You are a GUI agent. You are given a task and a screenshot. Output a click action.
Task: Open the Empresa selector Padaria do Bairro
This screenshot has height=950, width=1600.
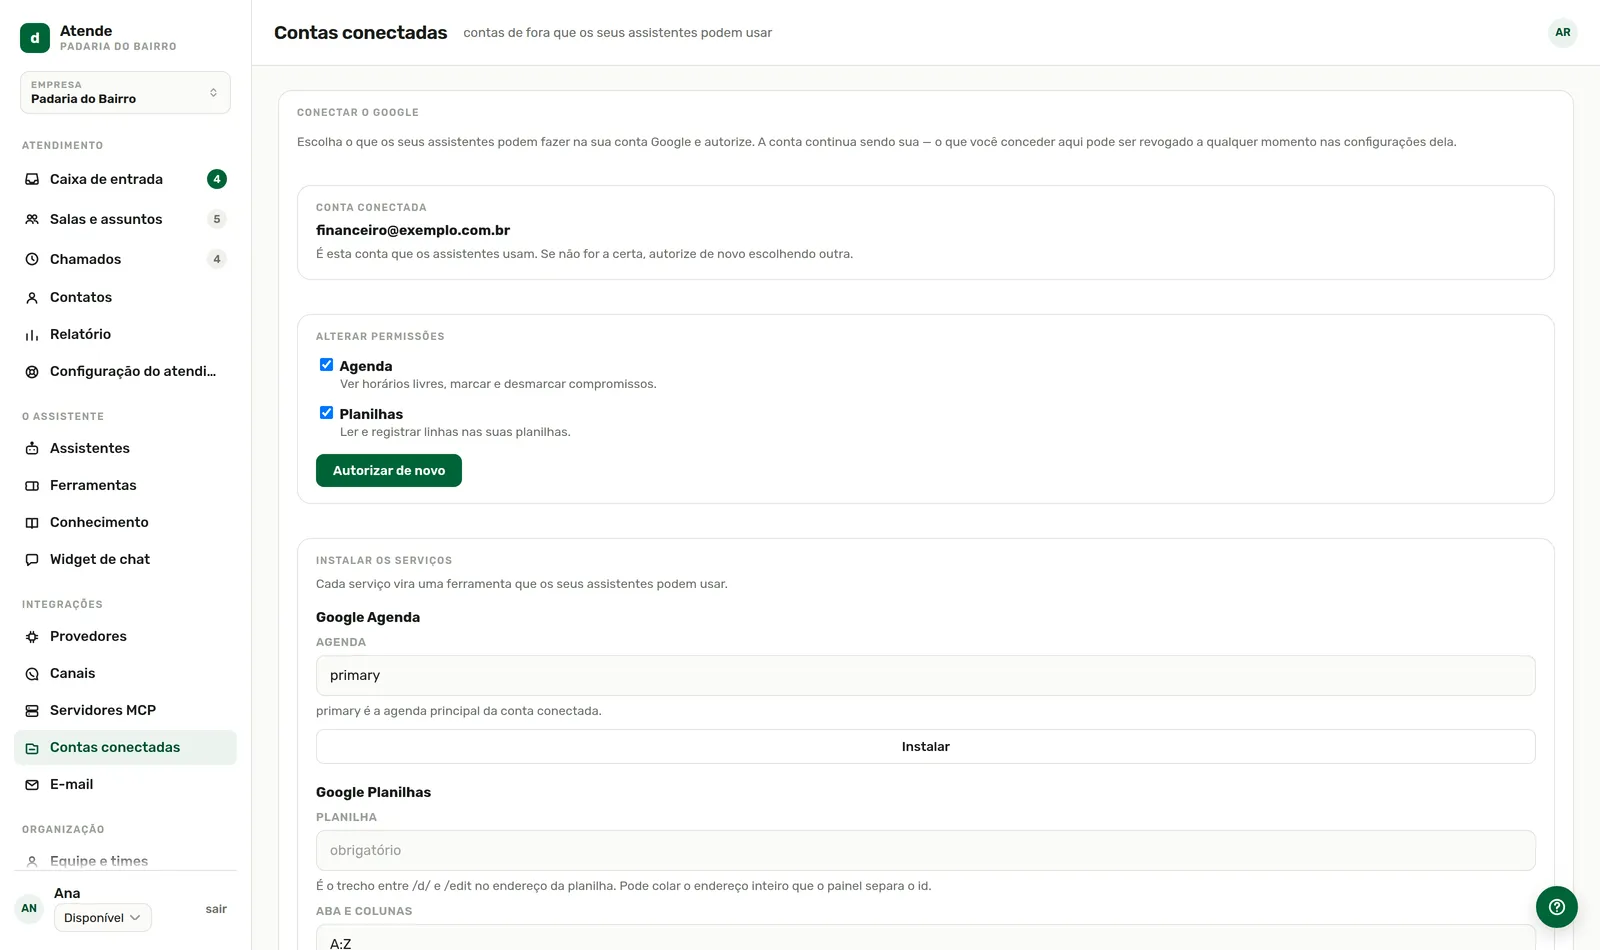[125, 92]
